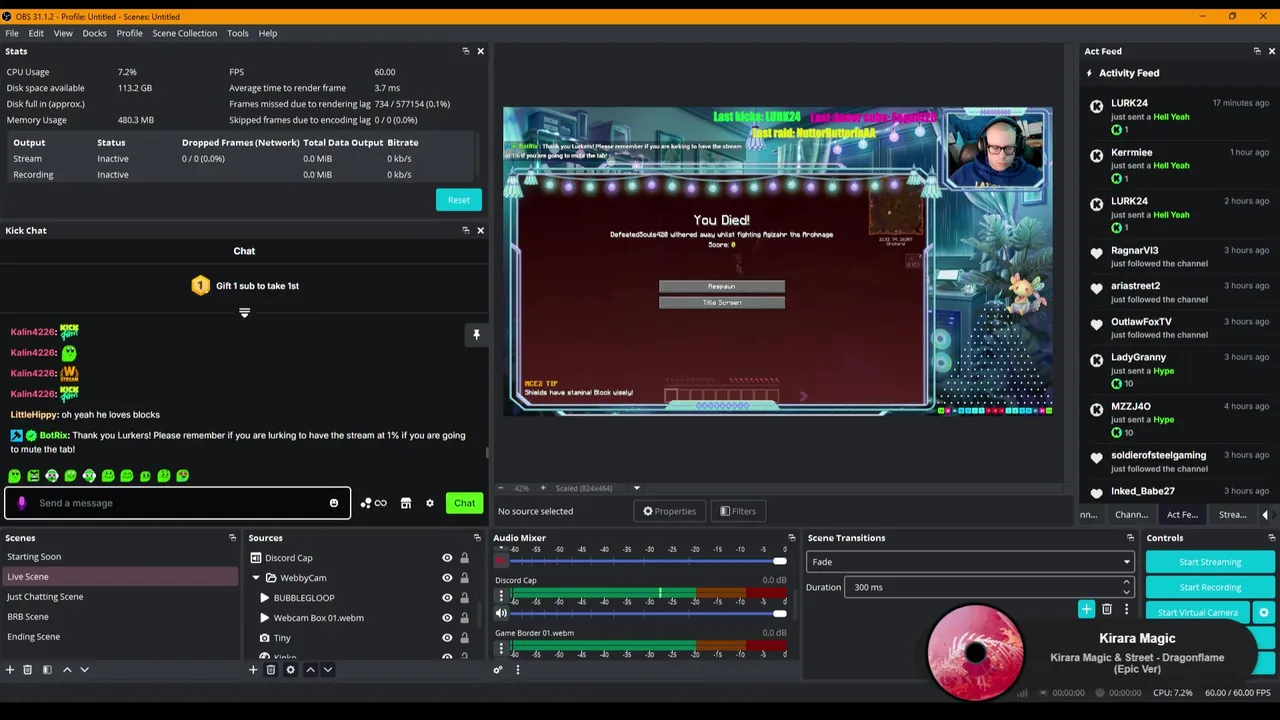Open Audio Mixer toolbar three-dot menu
Viewport: 1280px width, 720px height.
(517, 669)
